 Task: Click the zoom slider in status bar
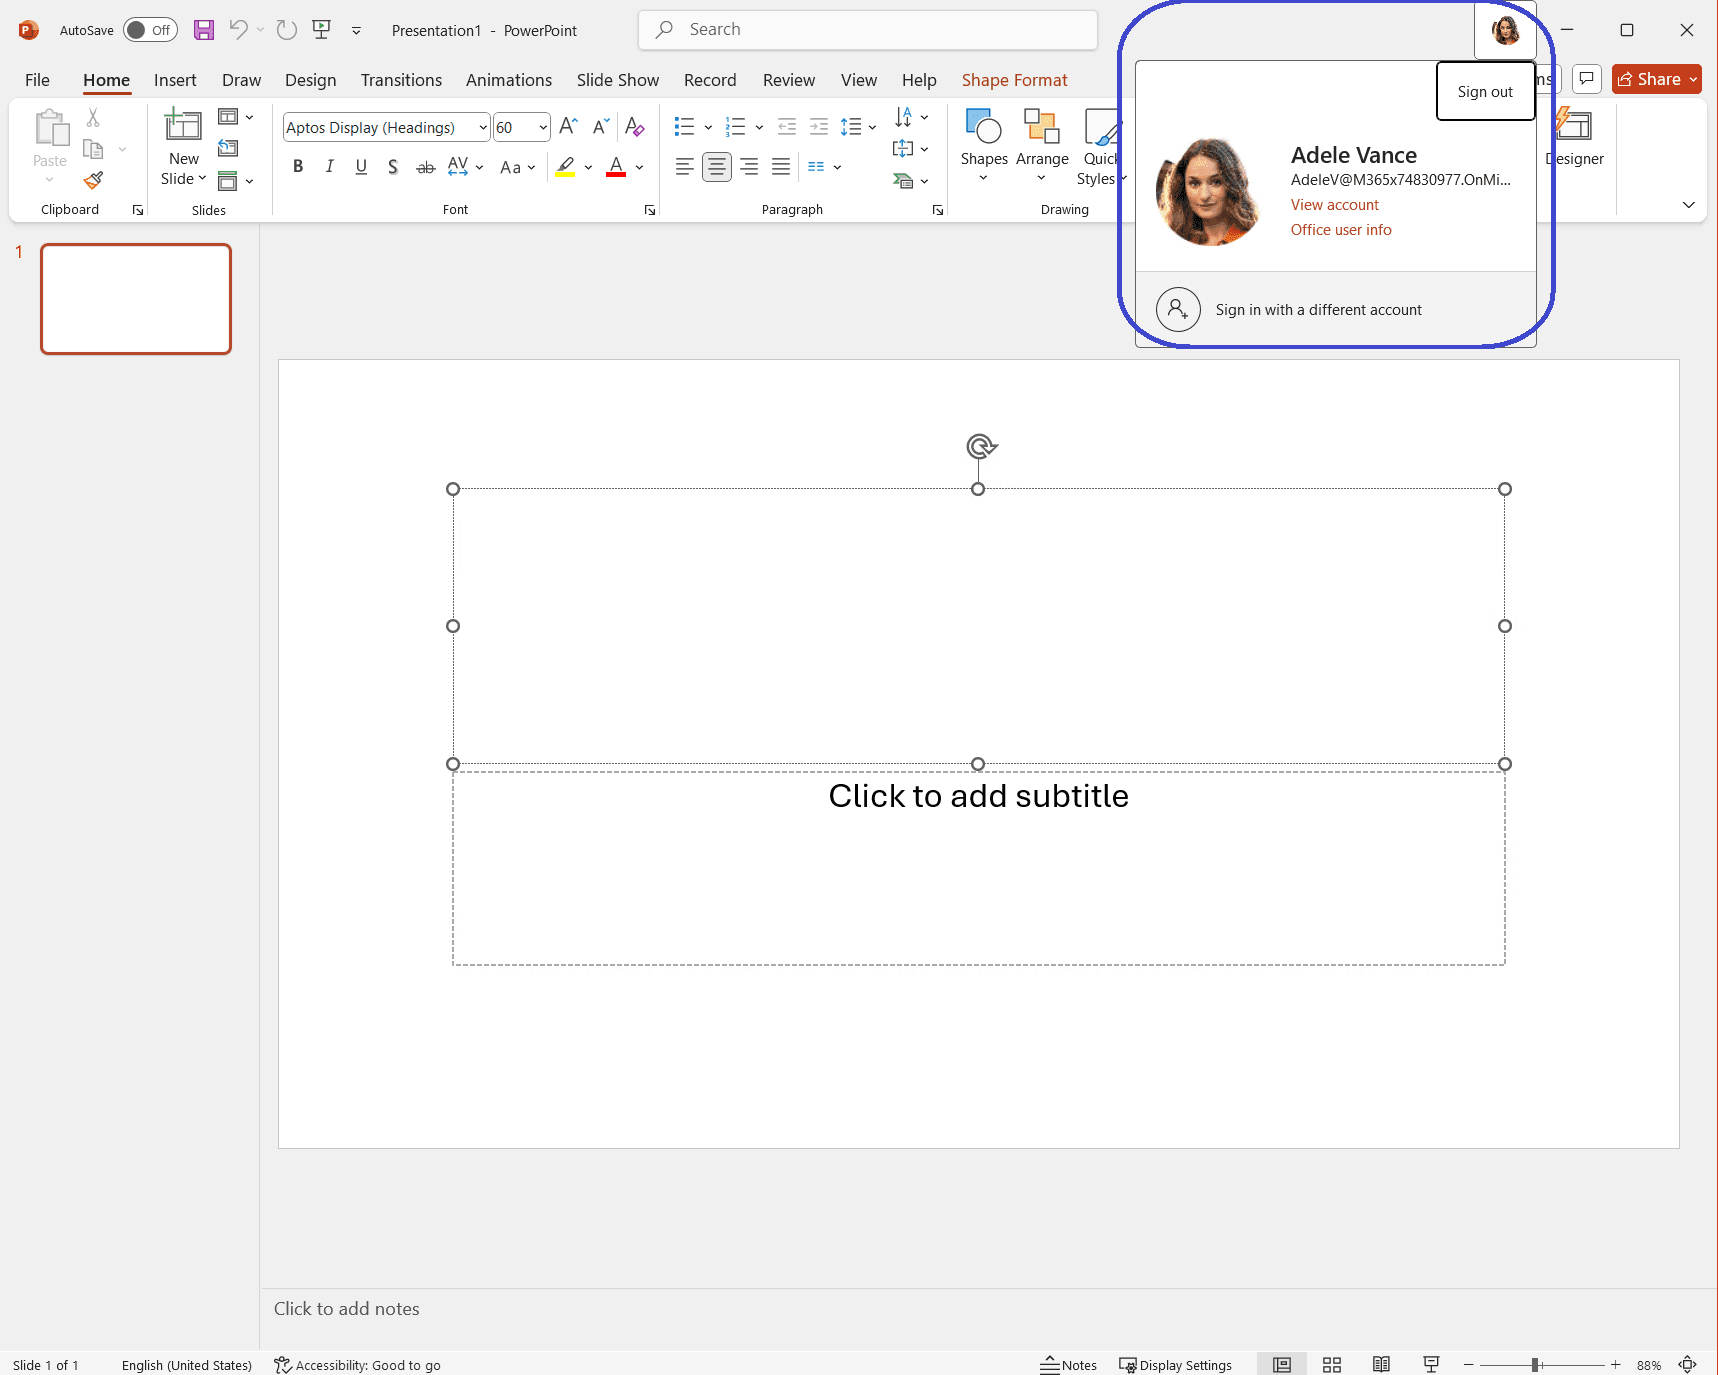(1535, 1365)
